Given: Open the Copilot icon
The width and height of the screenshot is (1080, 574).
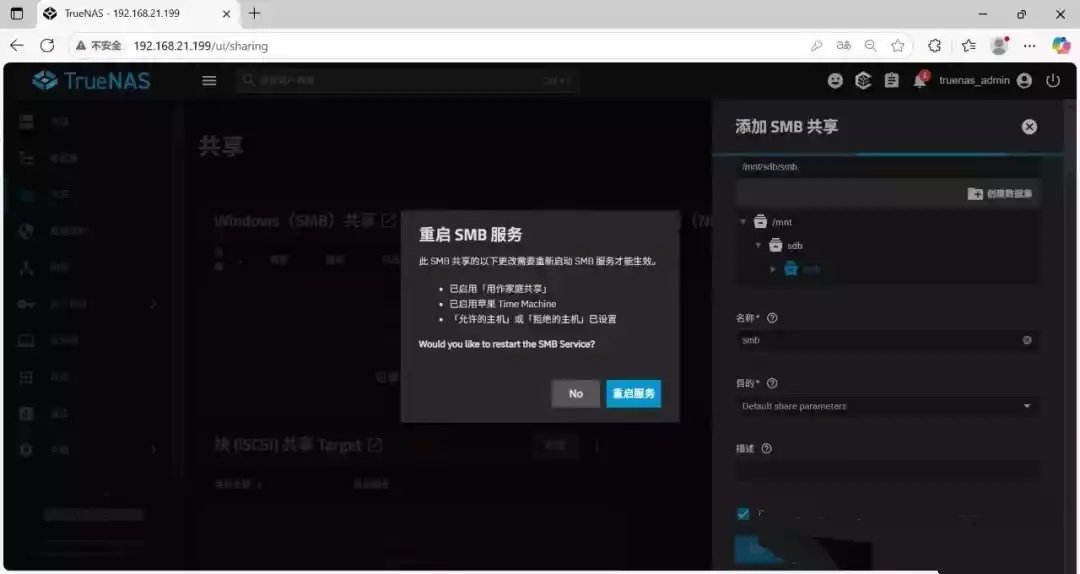Looking at the screenshot, I should [1061, 45].
